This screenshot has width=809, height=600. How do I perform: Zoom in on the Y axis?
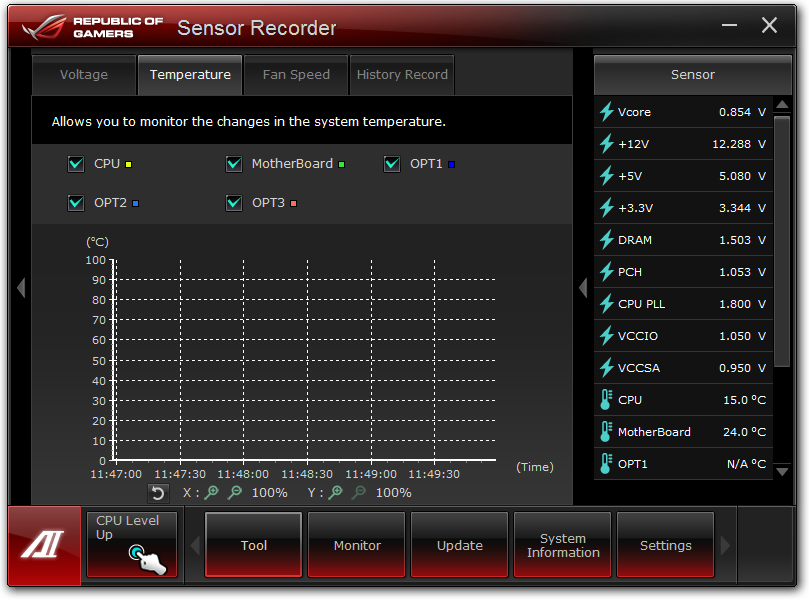pyautogui.click(x=336, y=493)
